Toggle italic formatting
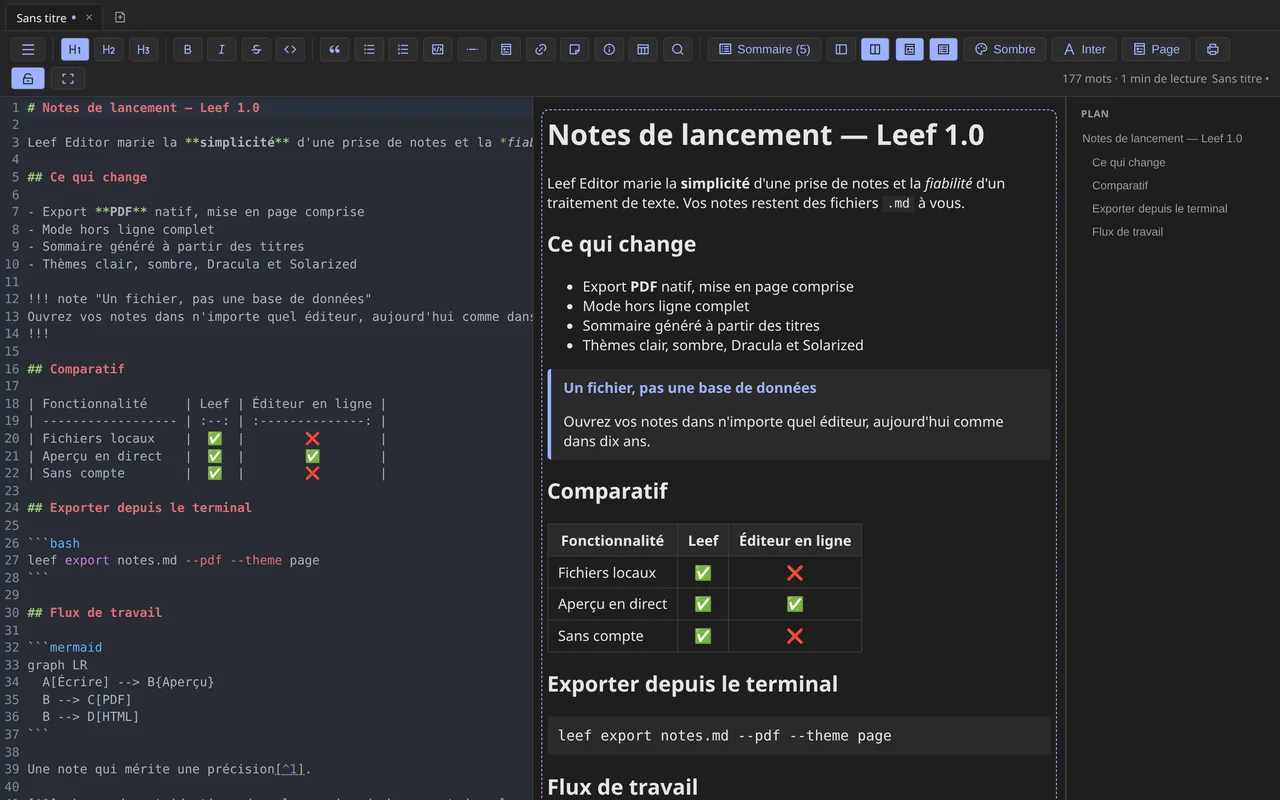The width and height of the screenshot is (1280, 800). (x=221, y=49)
